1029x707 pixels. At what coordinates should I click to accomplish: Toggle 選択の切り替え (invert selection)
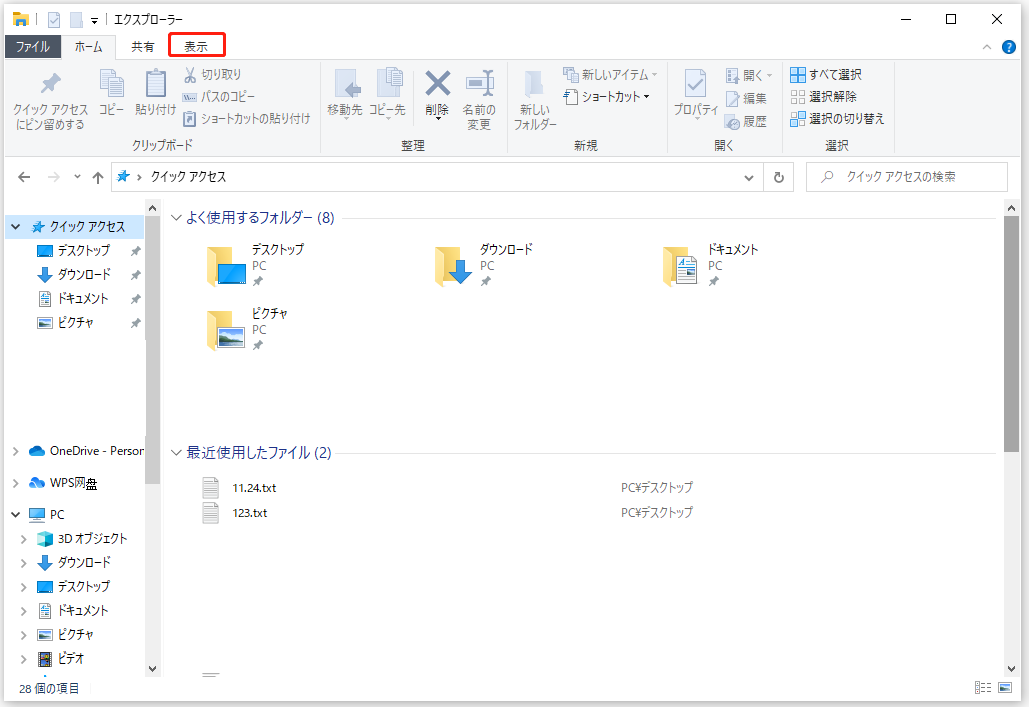pos(838,118)
